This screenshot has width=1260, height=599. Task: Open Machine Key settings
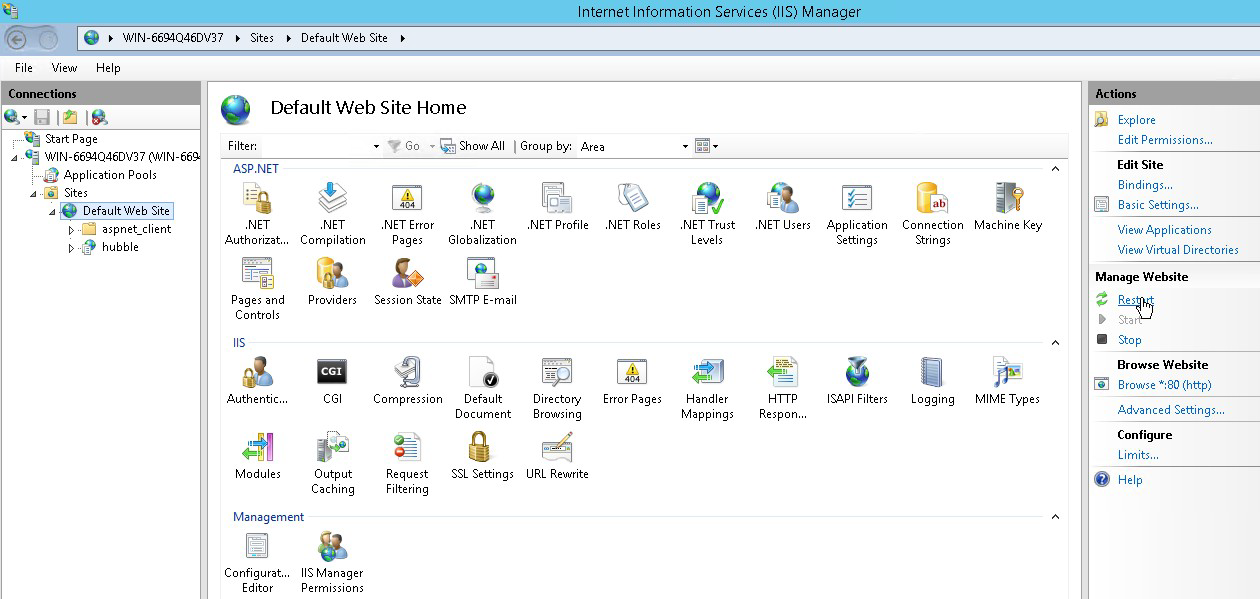pyautogui.click(x=1008, y=205)
